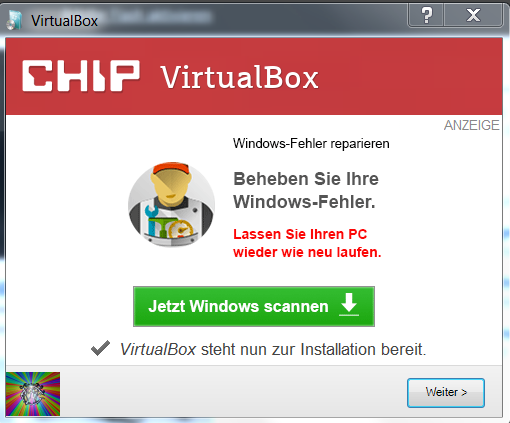Click the ANZEIGE advertisement label

pyautogui.click(x=471, y=125)
